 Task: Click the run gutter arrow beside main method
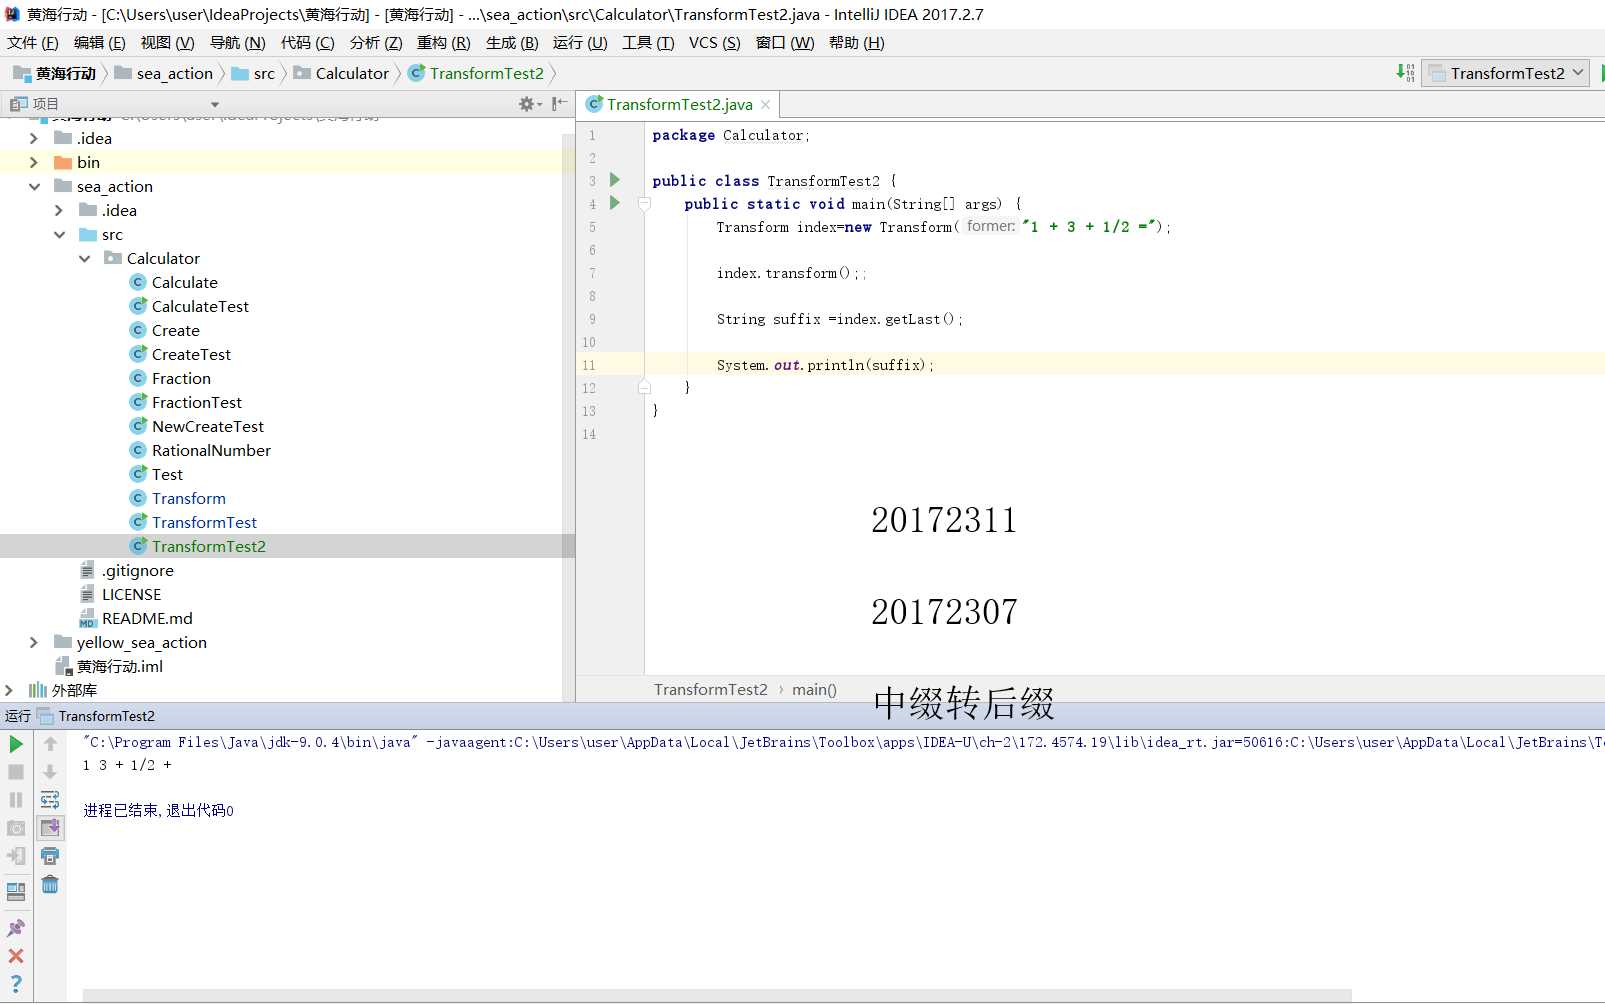click(x=615, y=203)
